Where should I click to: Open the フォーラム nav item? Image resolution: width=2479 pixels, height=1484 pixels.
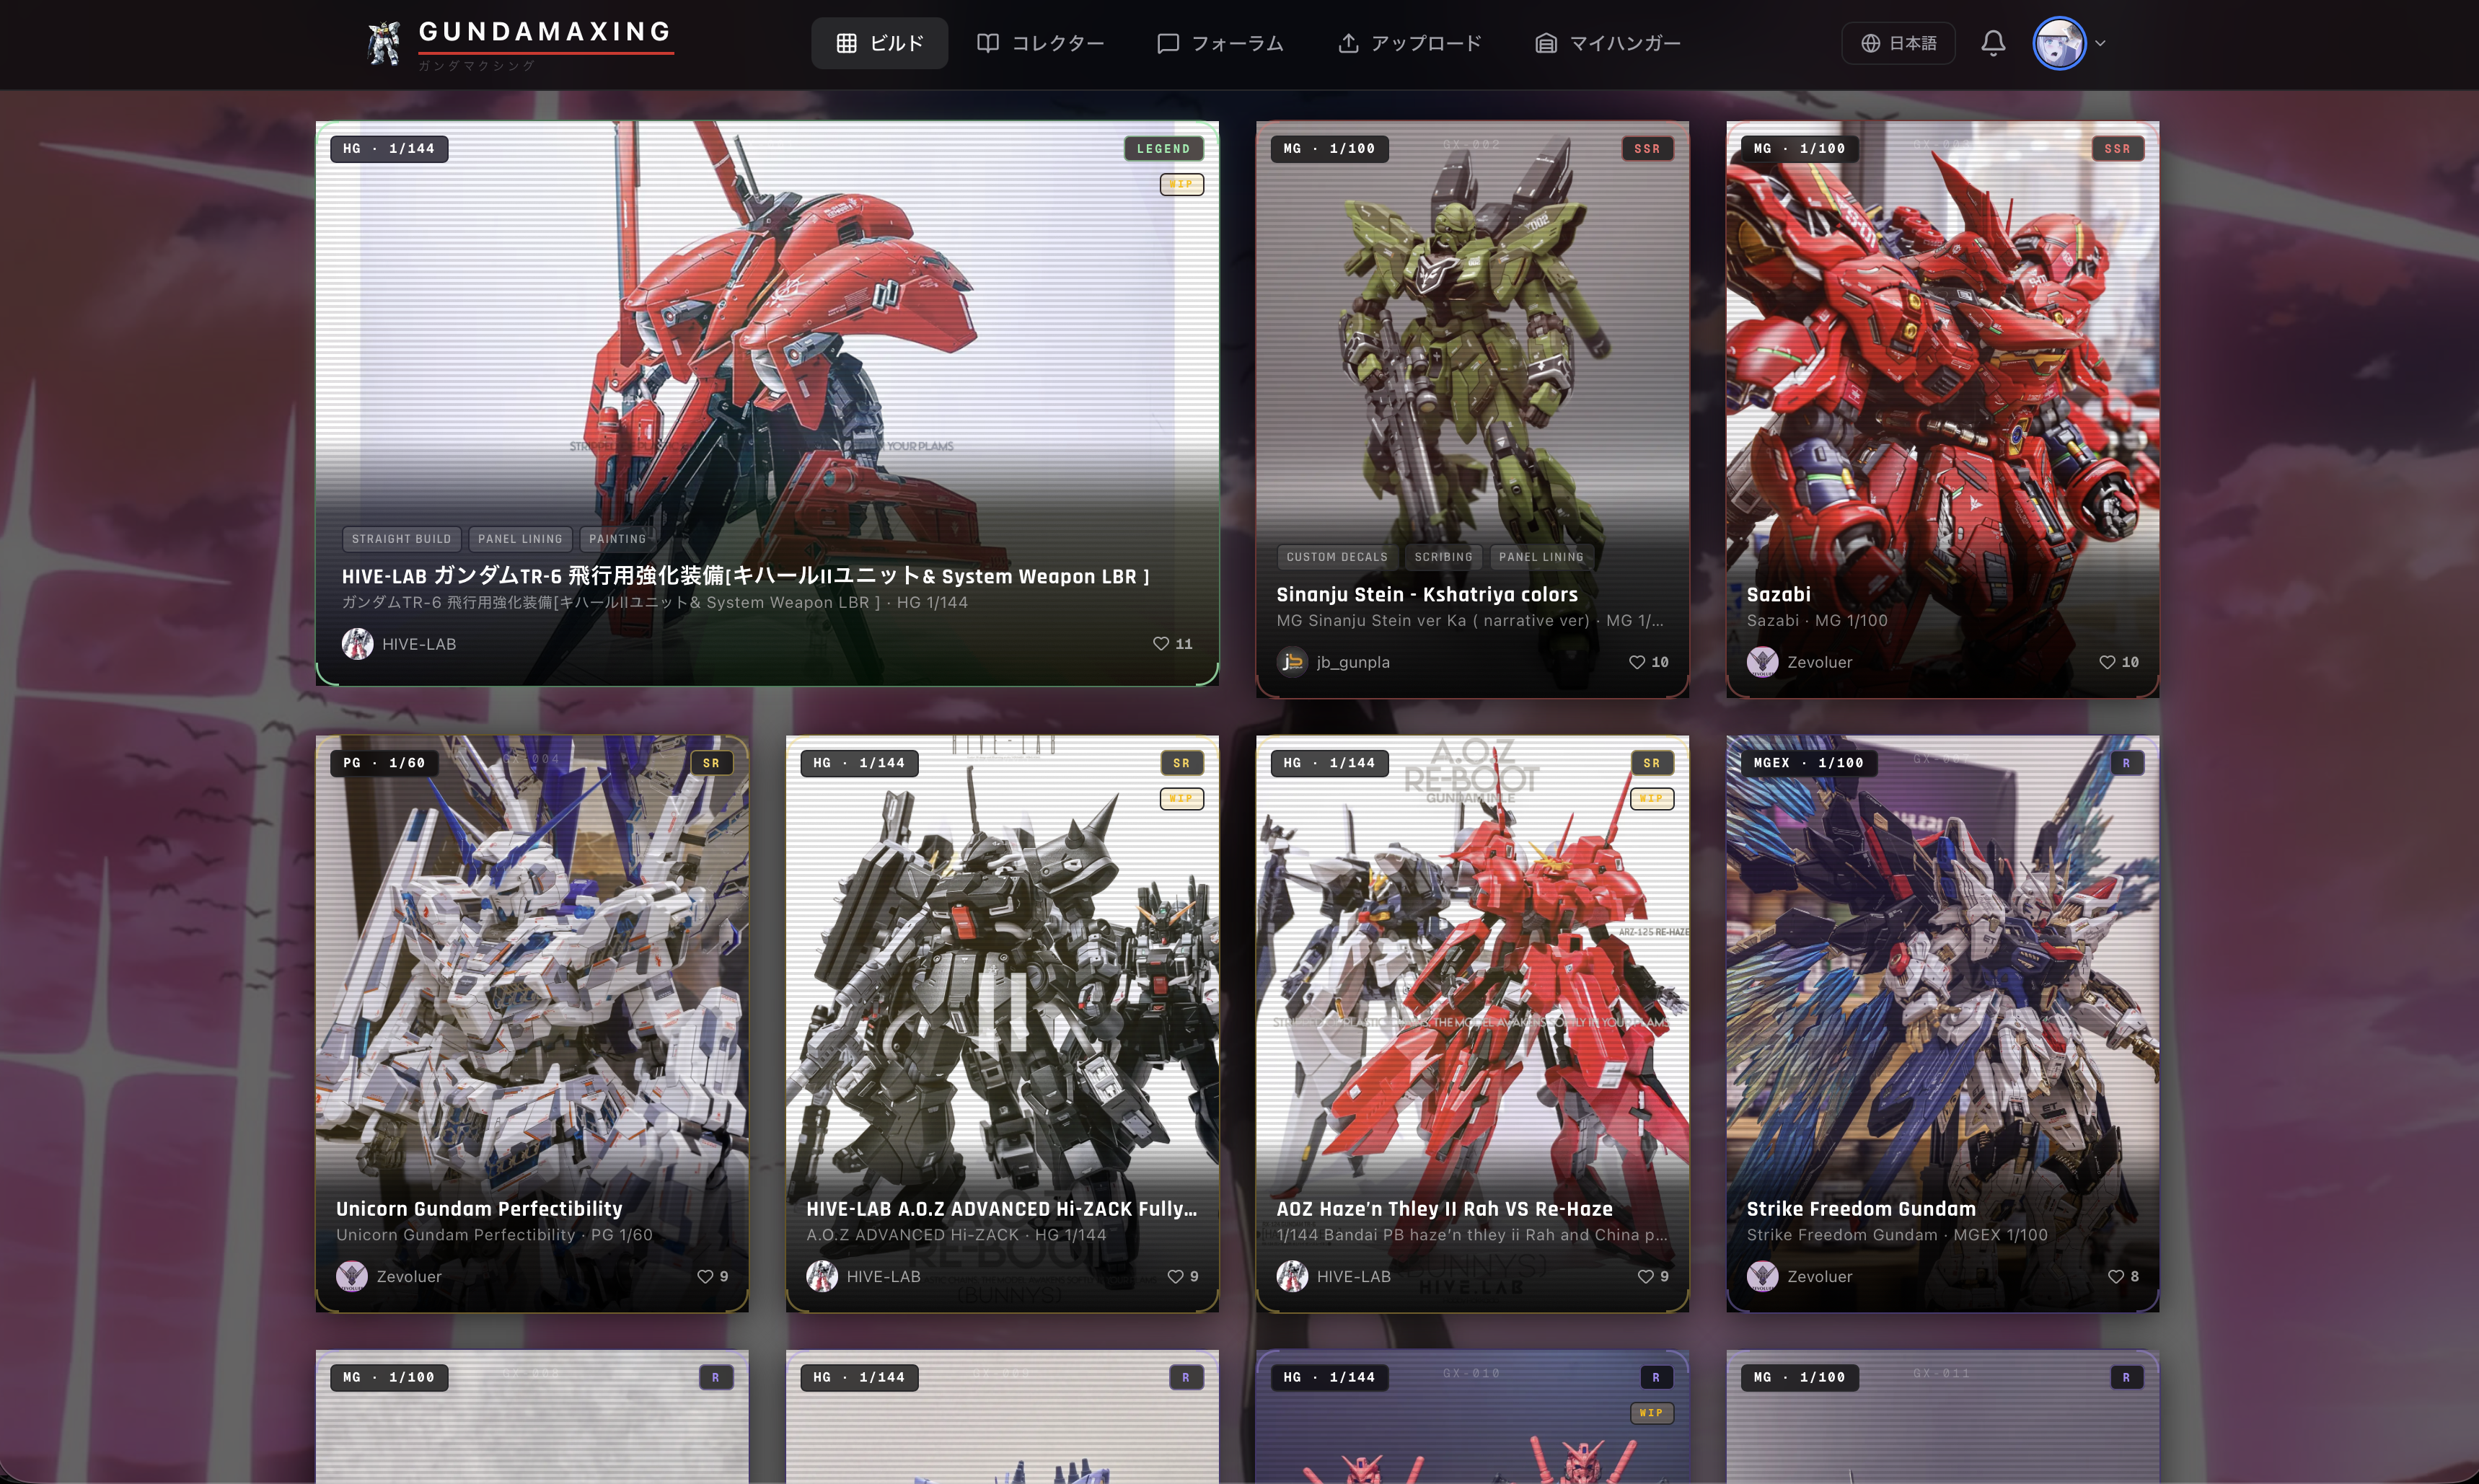click(x=1220, y=43)
